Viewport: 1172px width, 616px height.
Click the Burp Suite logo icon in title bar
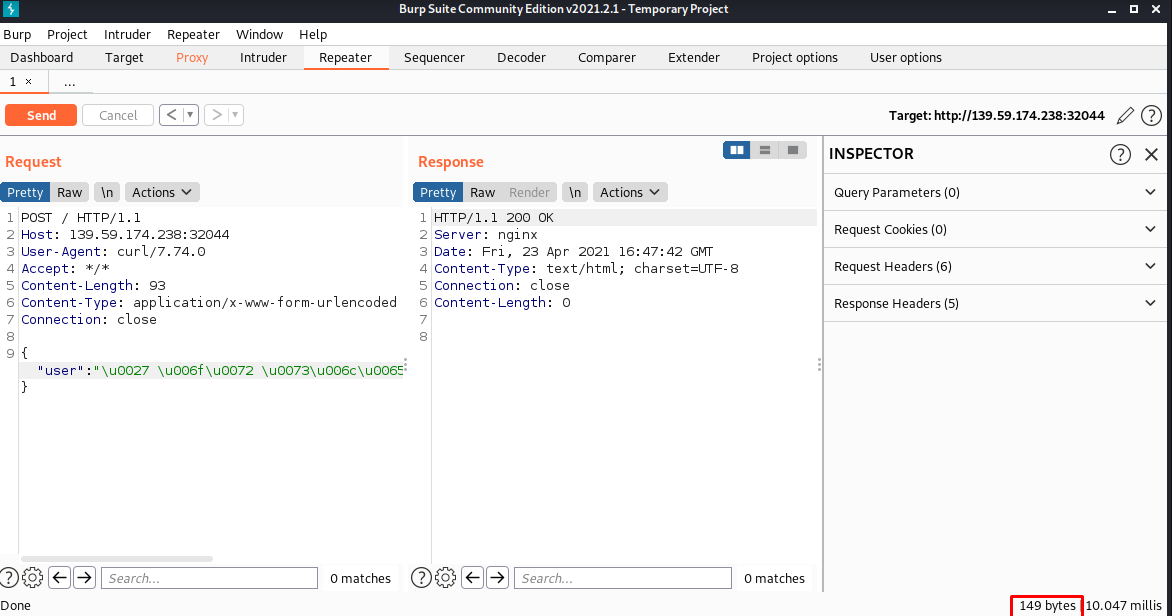10,9
